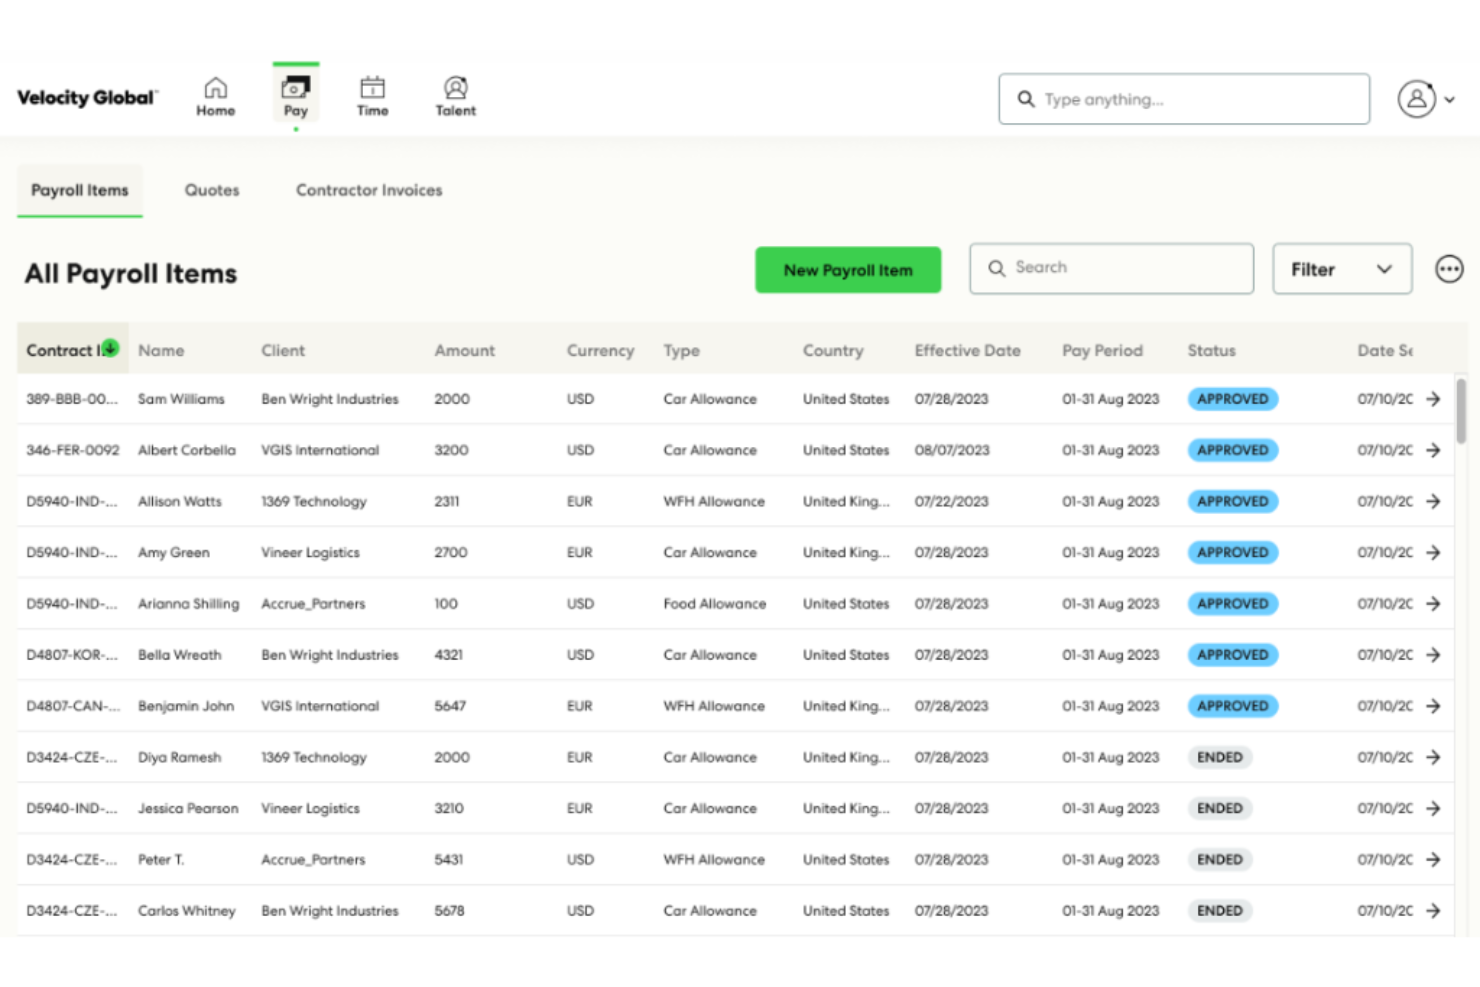This screenshot has width=1480, height=987.
Task: Select the name Allison Watts
Action: (180, 501)
